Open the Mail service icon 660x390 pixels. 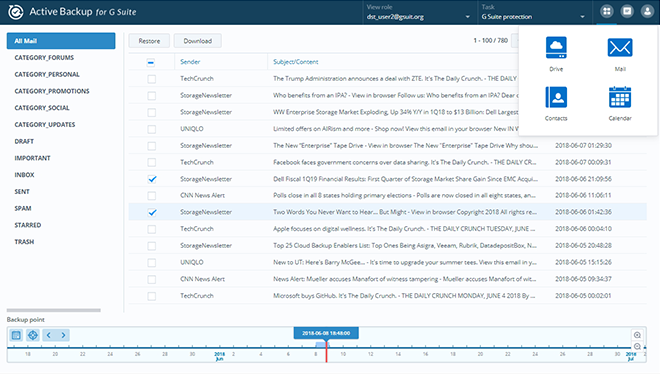[620, 48]
